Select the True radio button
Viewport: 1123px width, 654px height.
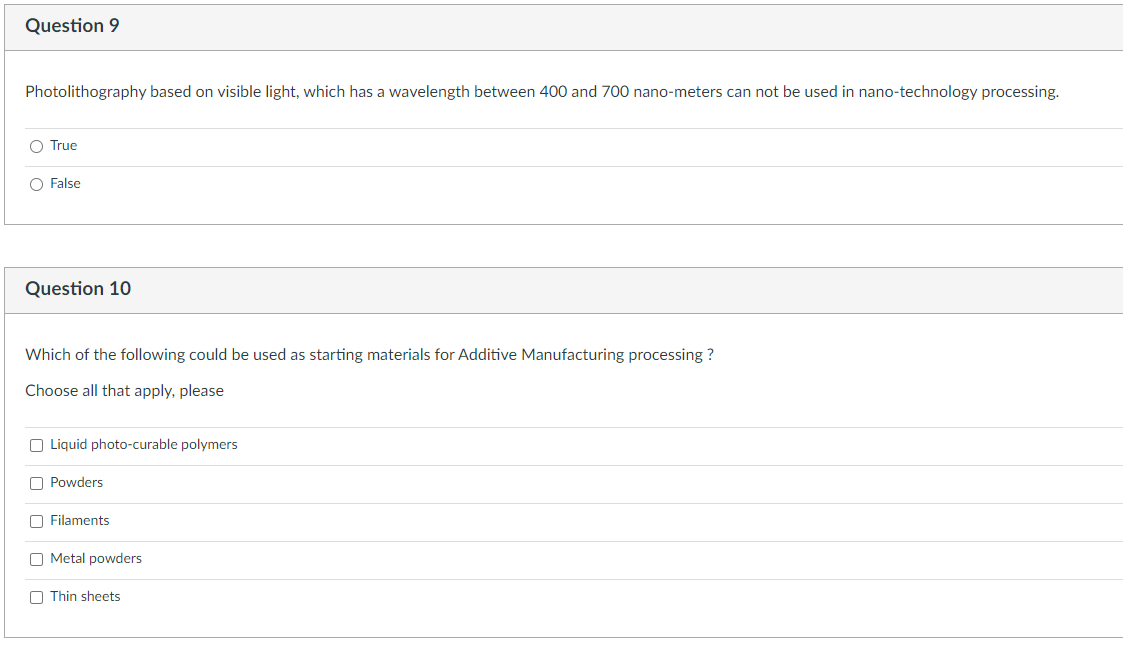coord(37,146)
